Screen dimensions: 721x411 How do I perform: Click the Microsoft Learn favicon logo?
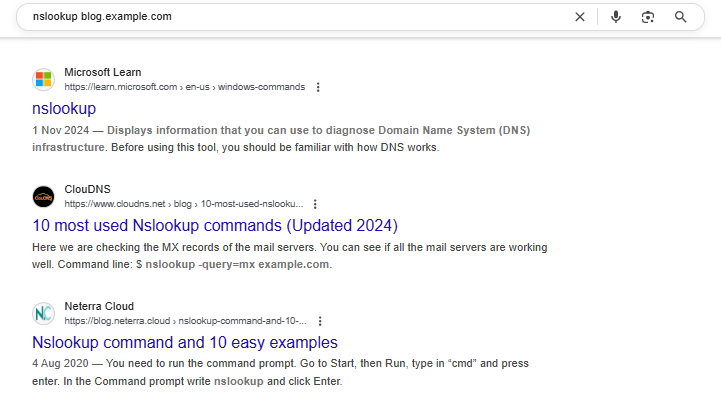pyautogui.click(x=43, y=79)
